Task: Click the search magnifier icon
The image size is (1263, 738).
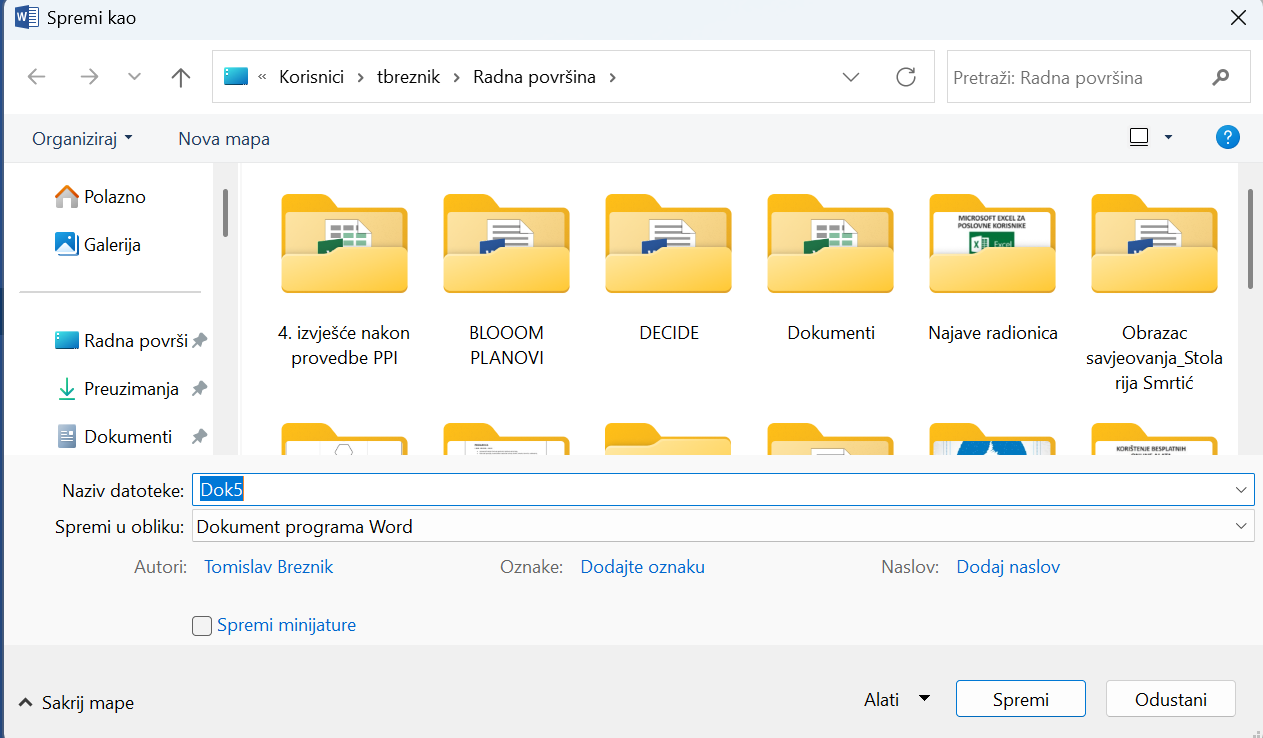Action: click(1220, 77)
